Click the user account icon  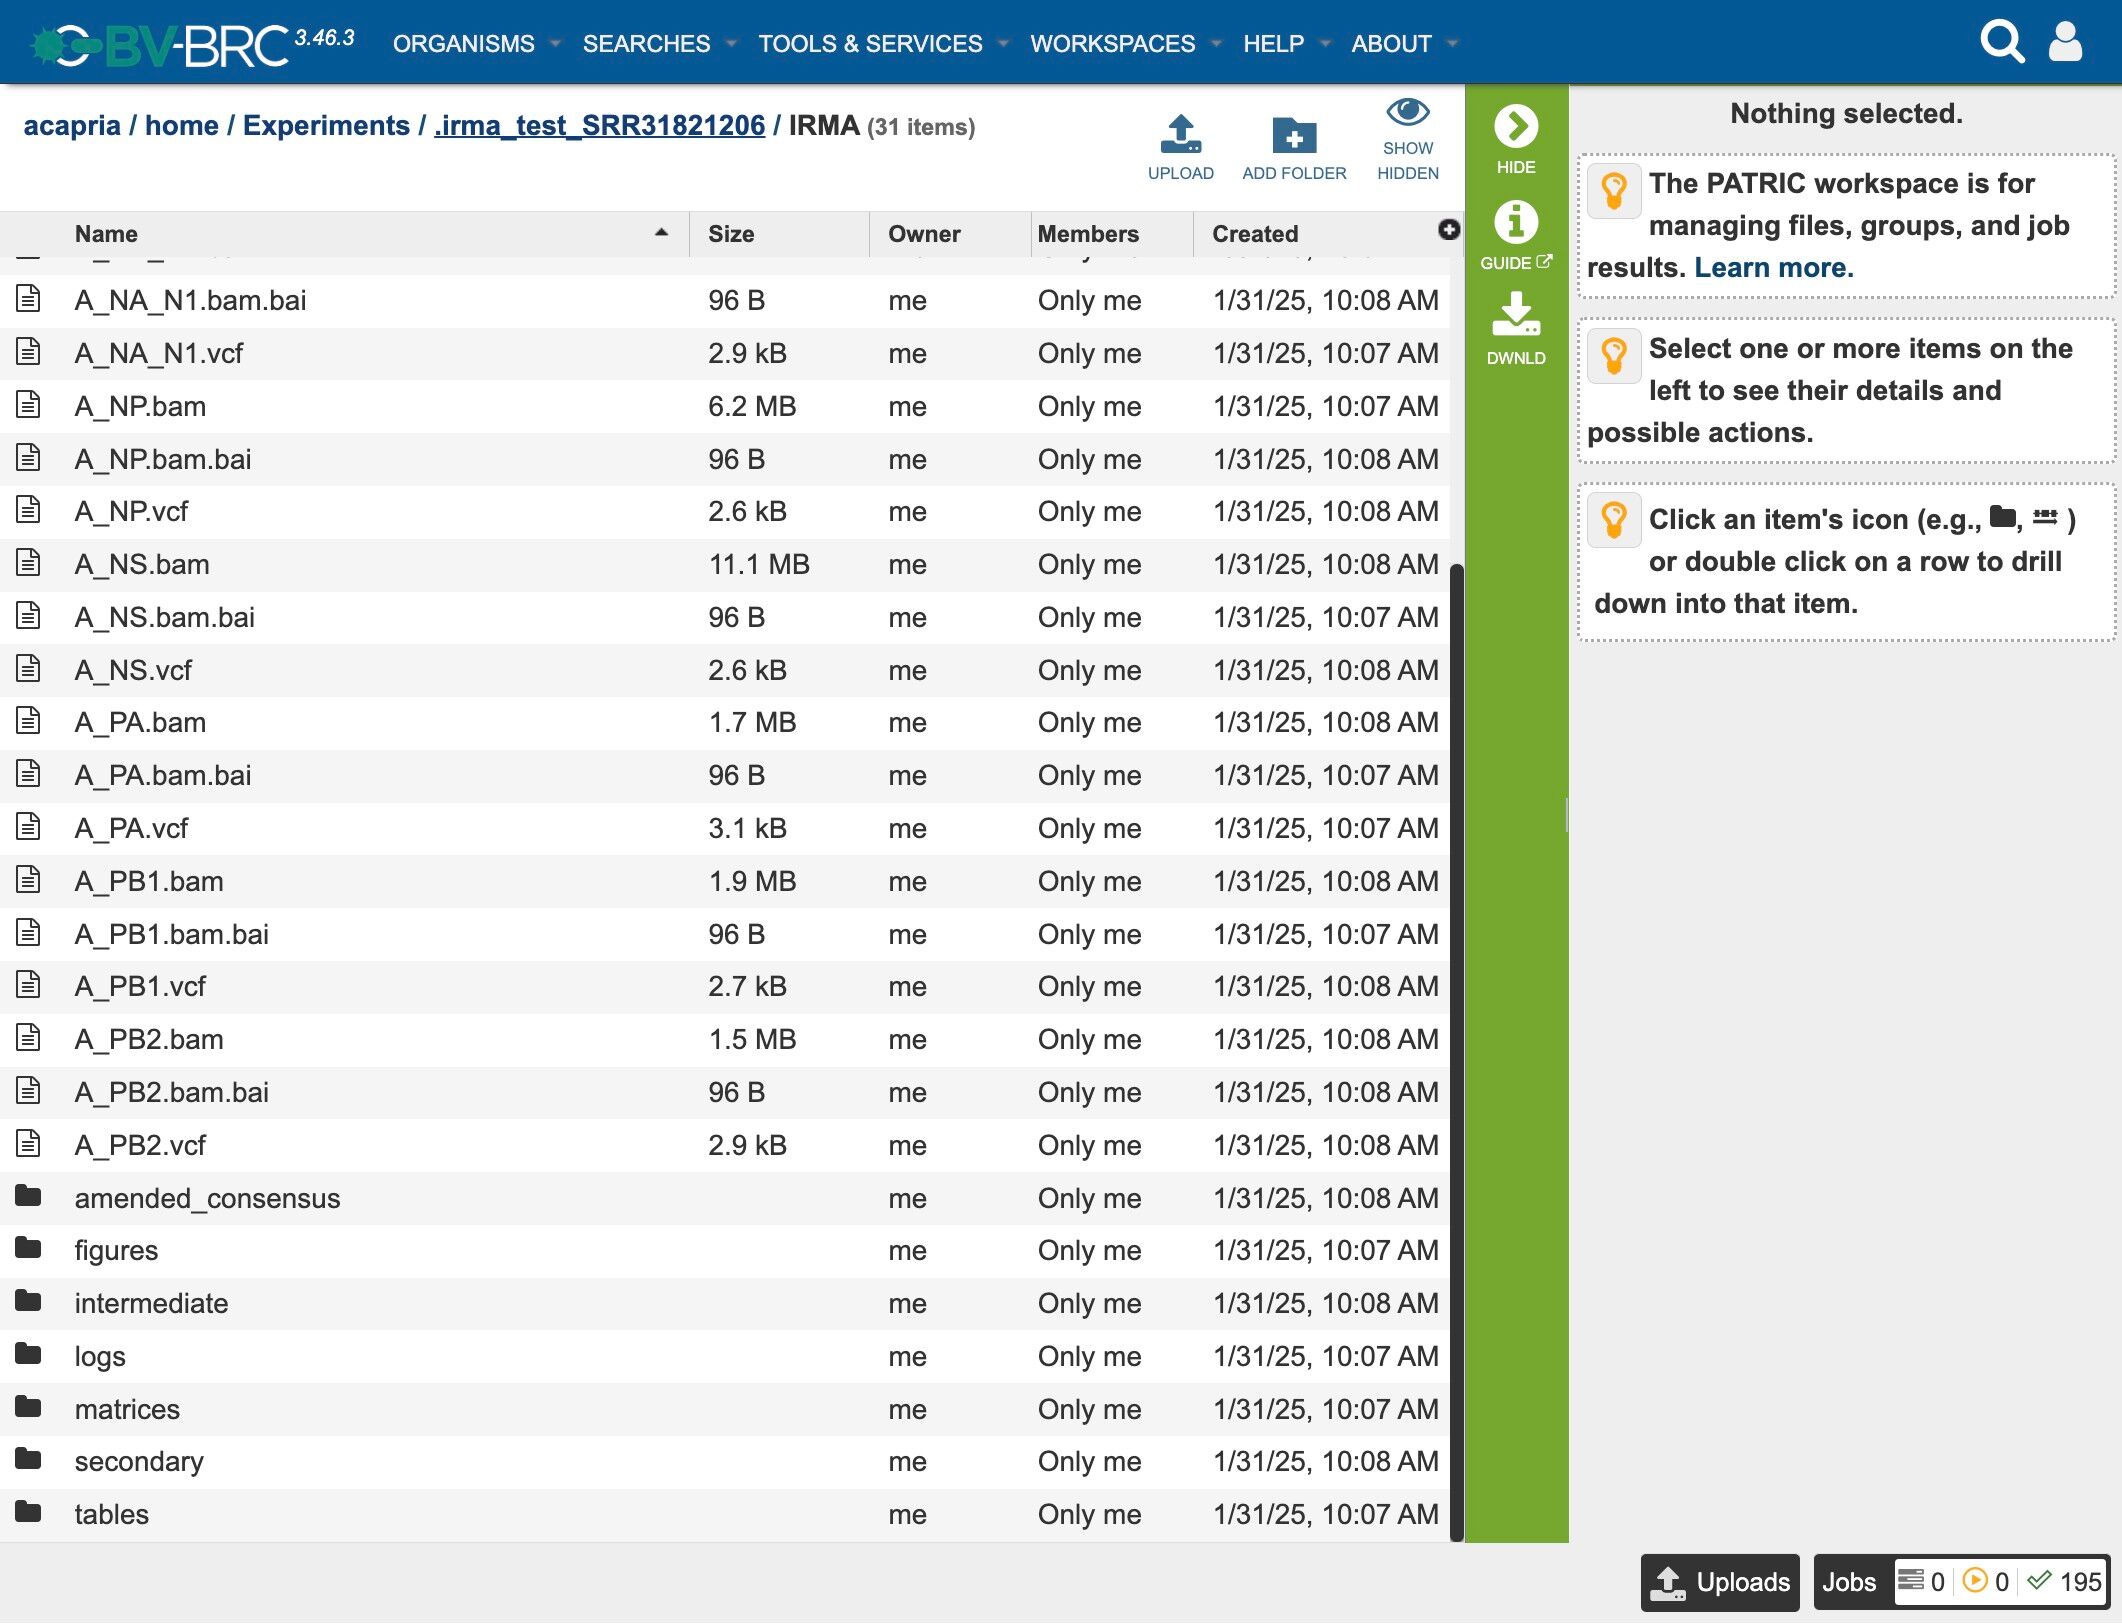[2065, 42]
